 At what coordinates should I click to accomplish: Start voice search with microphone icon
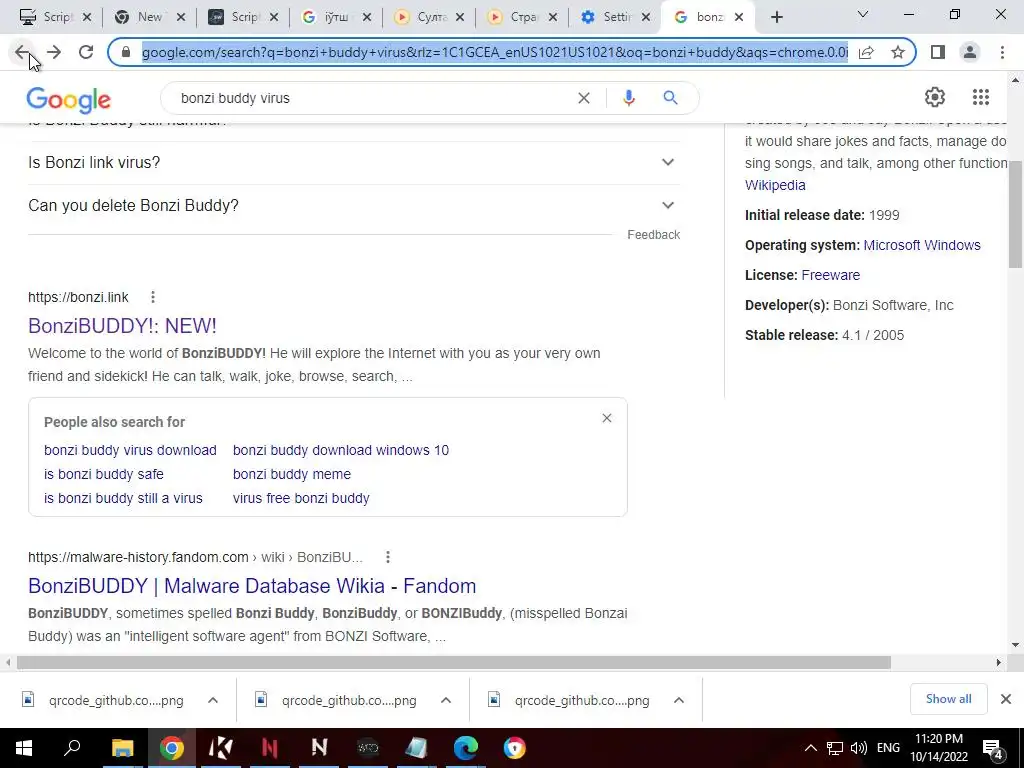click(629, 98)
